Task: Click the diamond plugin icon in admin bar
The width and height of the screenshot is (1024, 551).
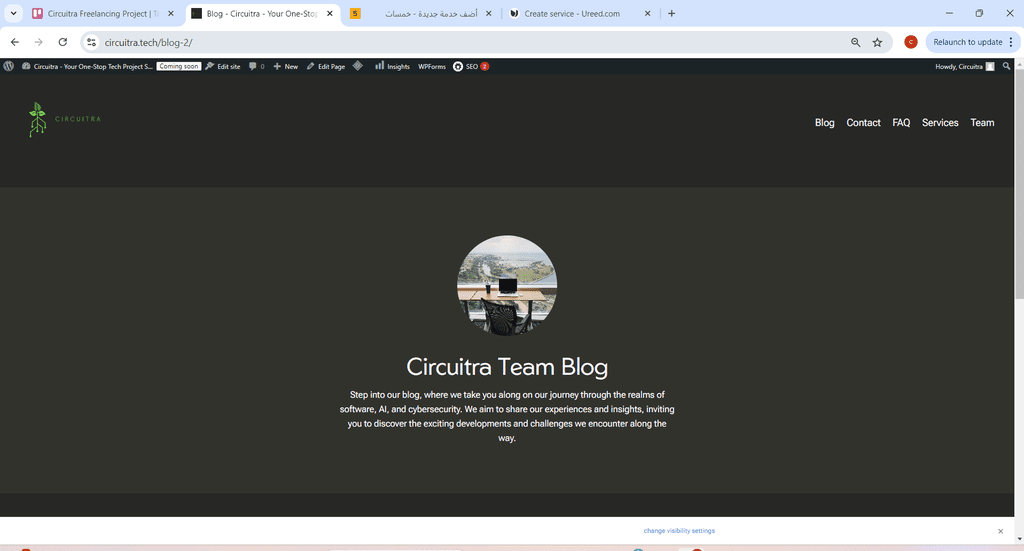Action: 358,66
